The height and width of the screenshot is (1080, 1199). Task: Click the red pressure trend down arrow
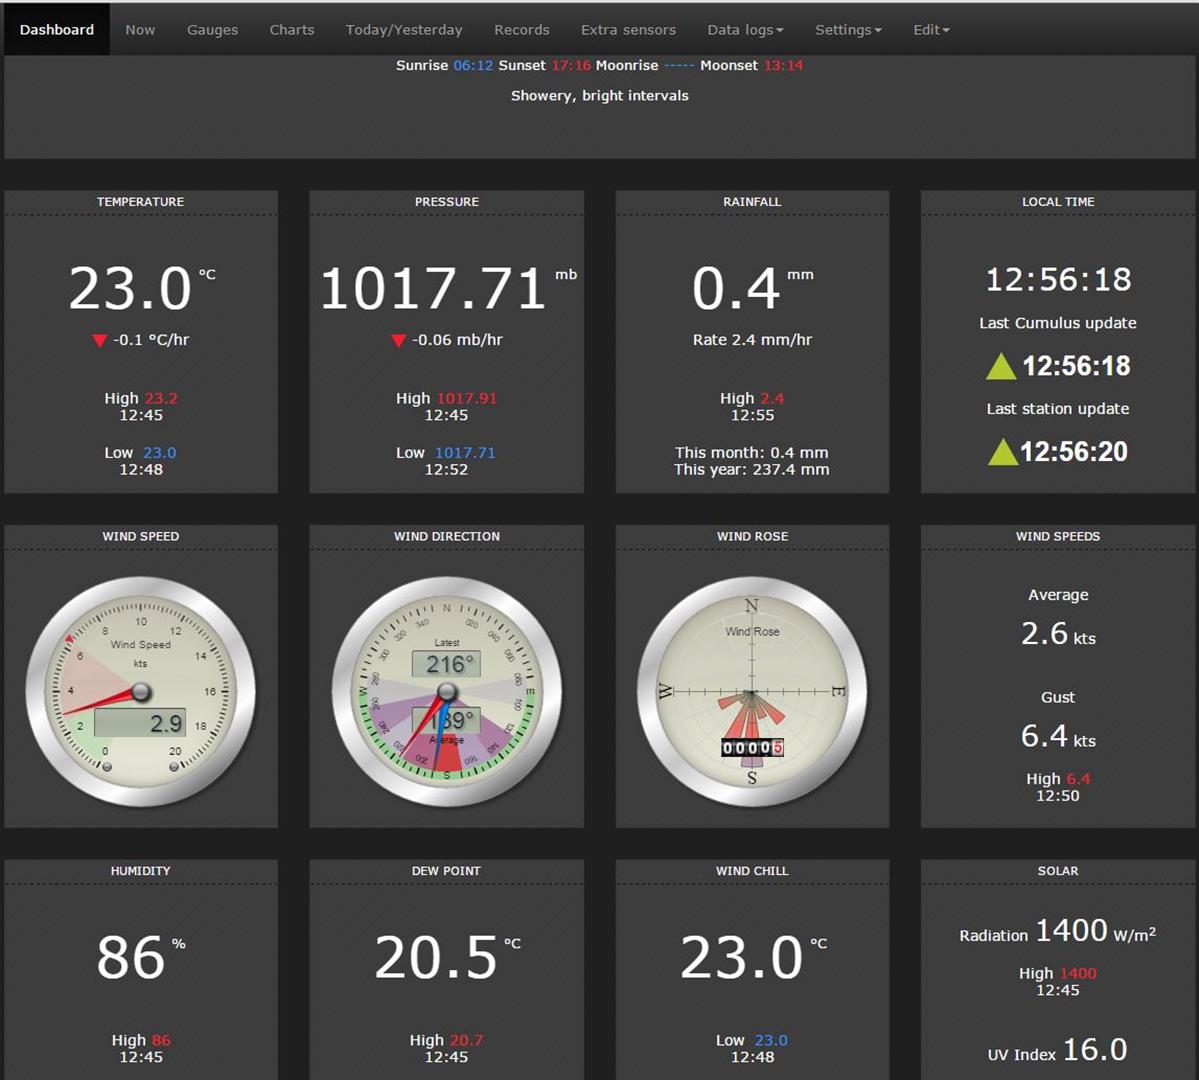coord(398,341)
